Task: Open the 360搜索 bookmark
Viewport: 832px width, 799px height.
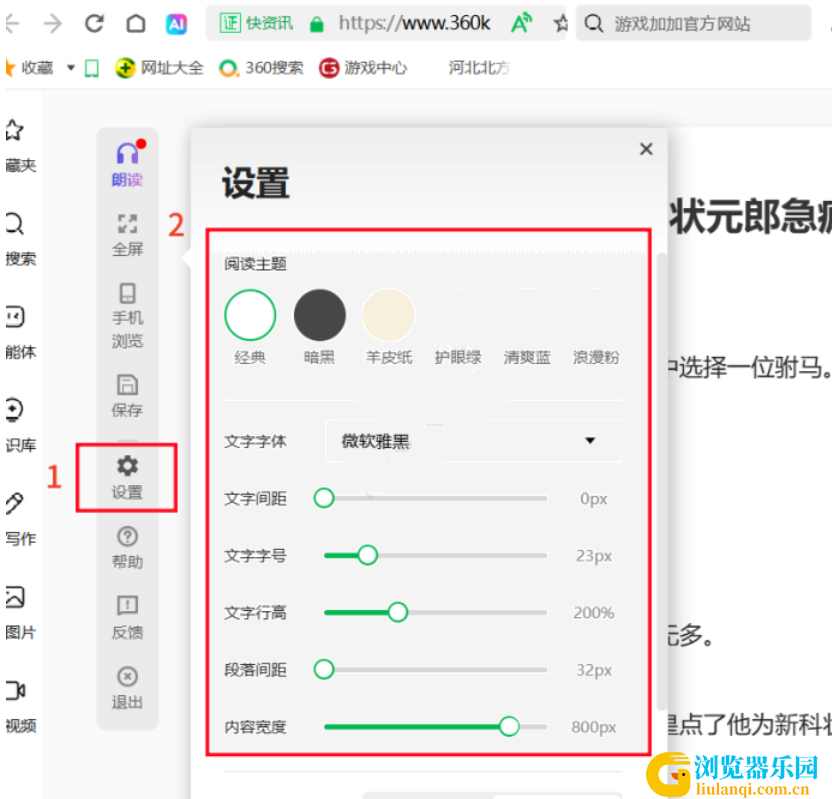Action: [x=261, y=68]
